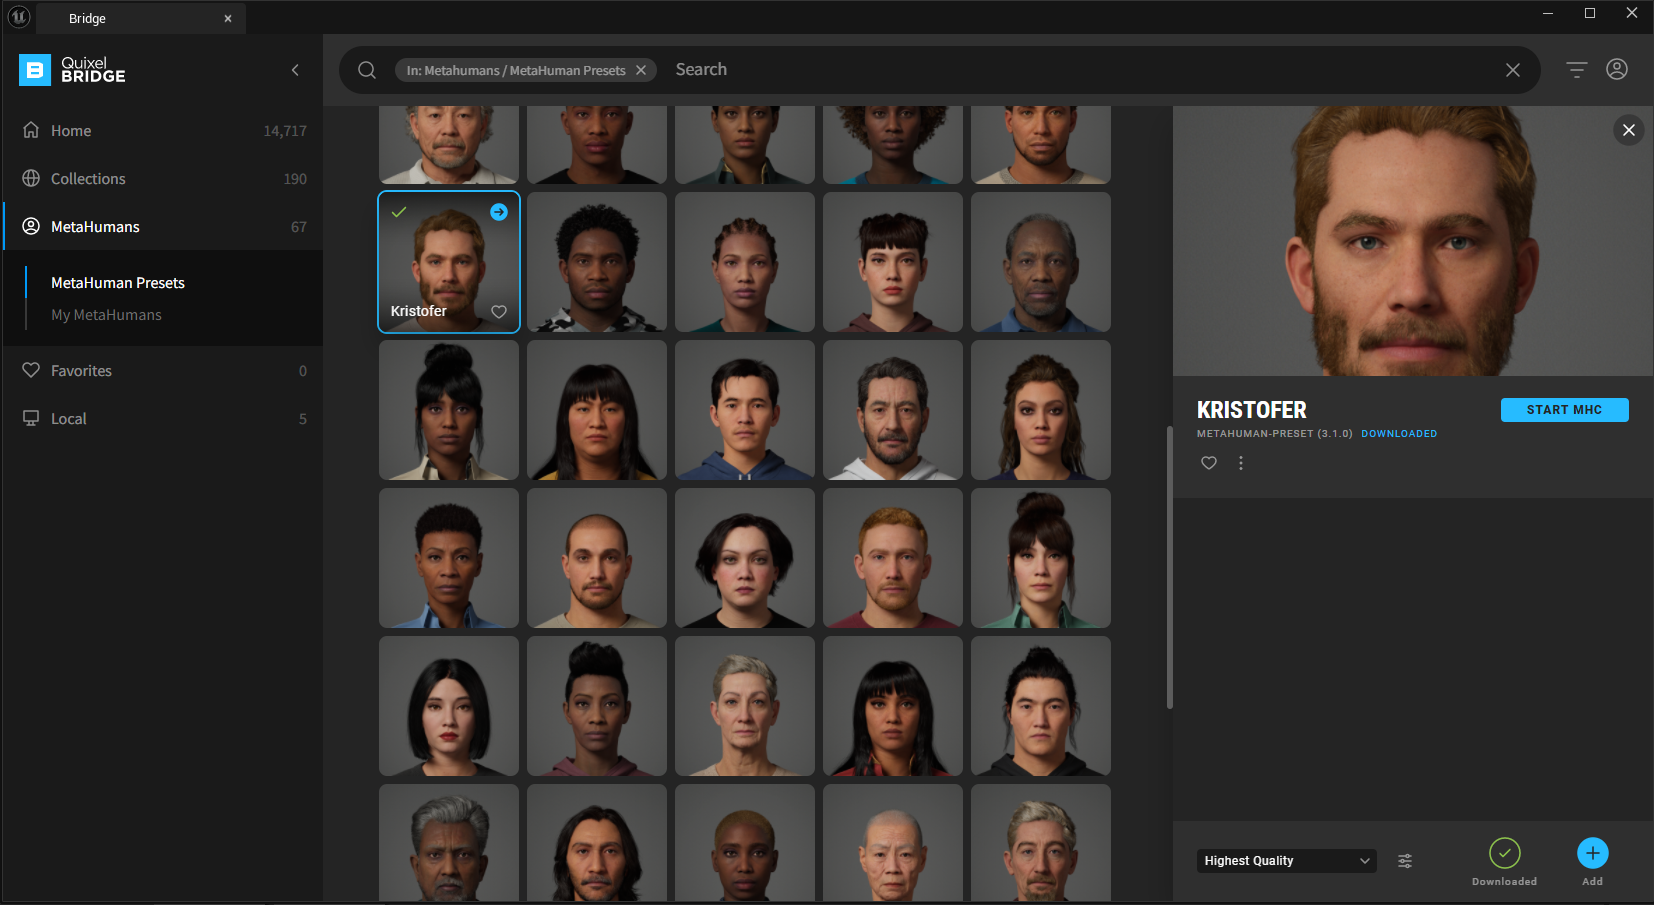Close the Kristofer details panel
The image size is (1654, 905).
(1629, 130)
